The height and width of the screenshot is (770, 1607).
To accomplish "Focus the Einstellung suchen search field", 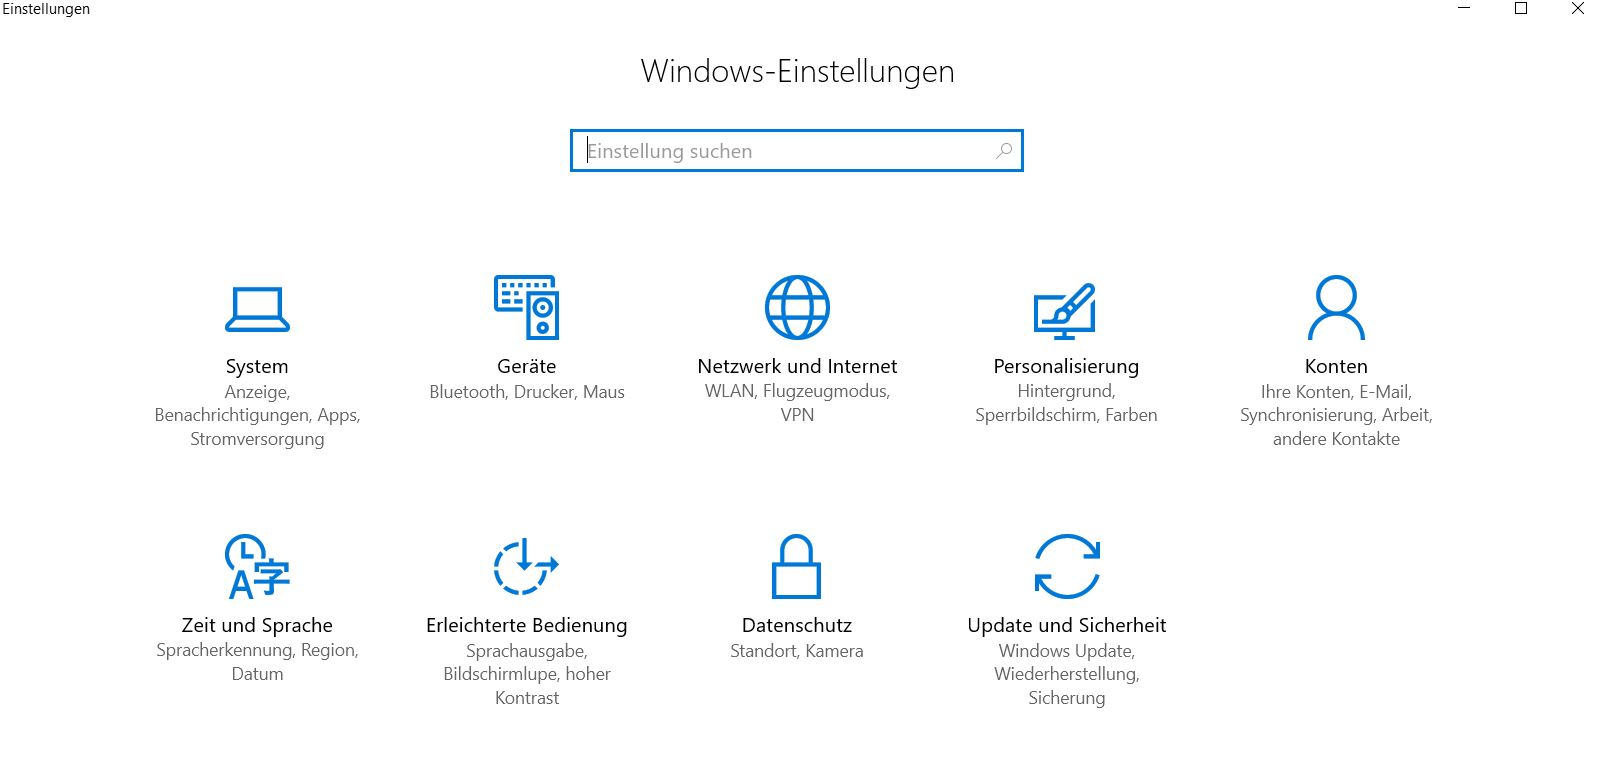I will point(797,151).
